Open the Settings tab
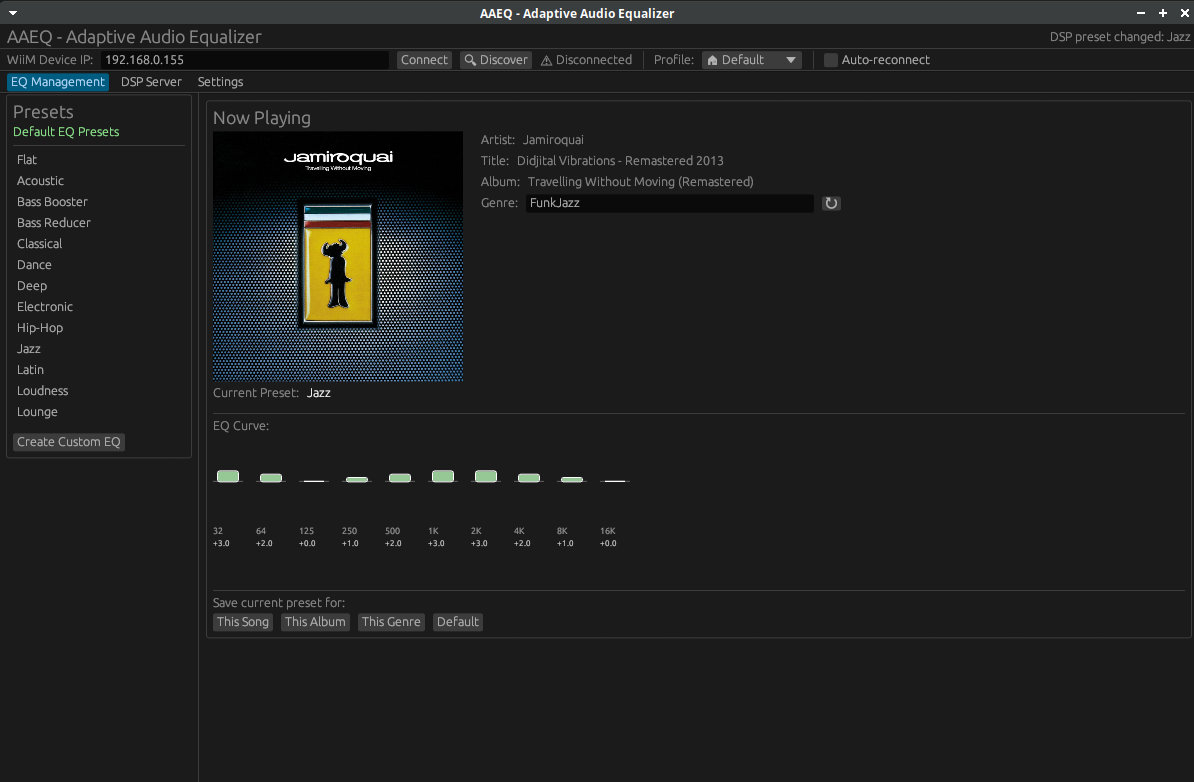 pyautogui.click(x=220, y=82)
